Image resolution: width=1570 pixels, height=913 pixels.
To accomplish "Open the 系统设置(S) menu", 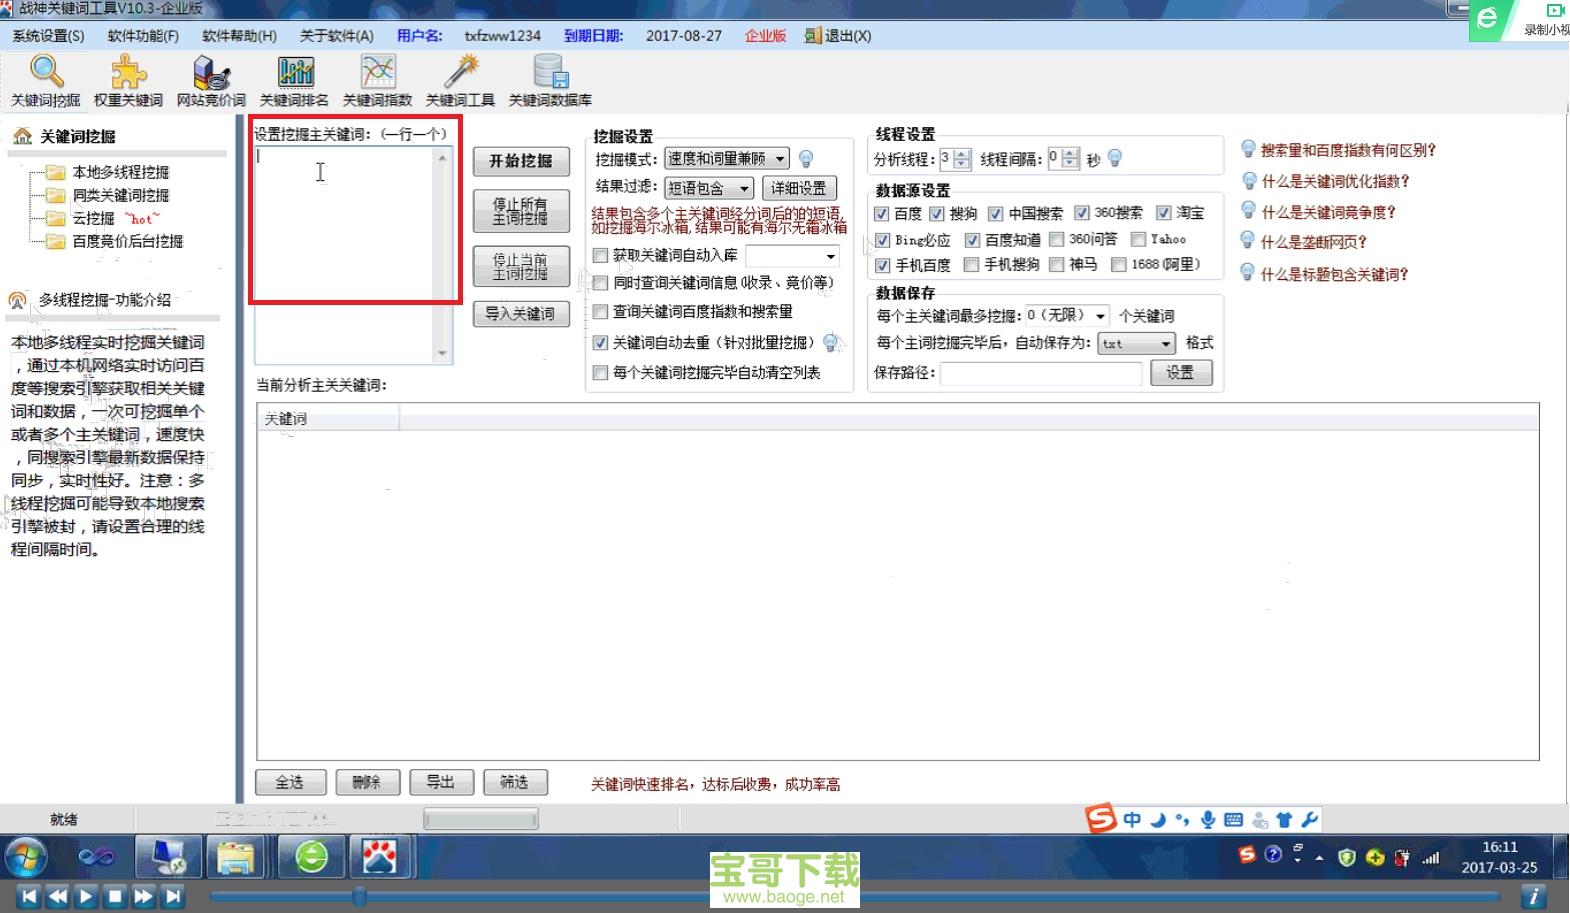I will tap(48, 36).
